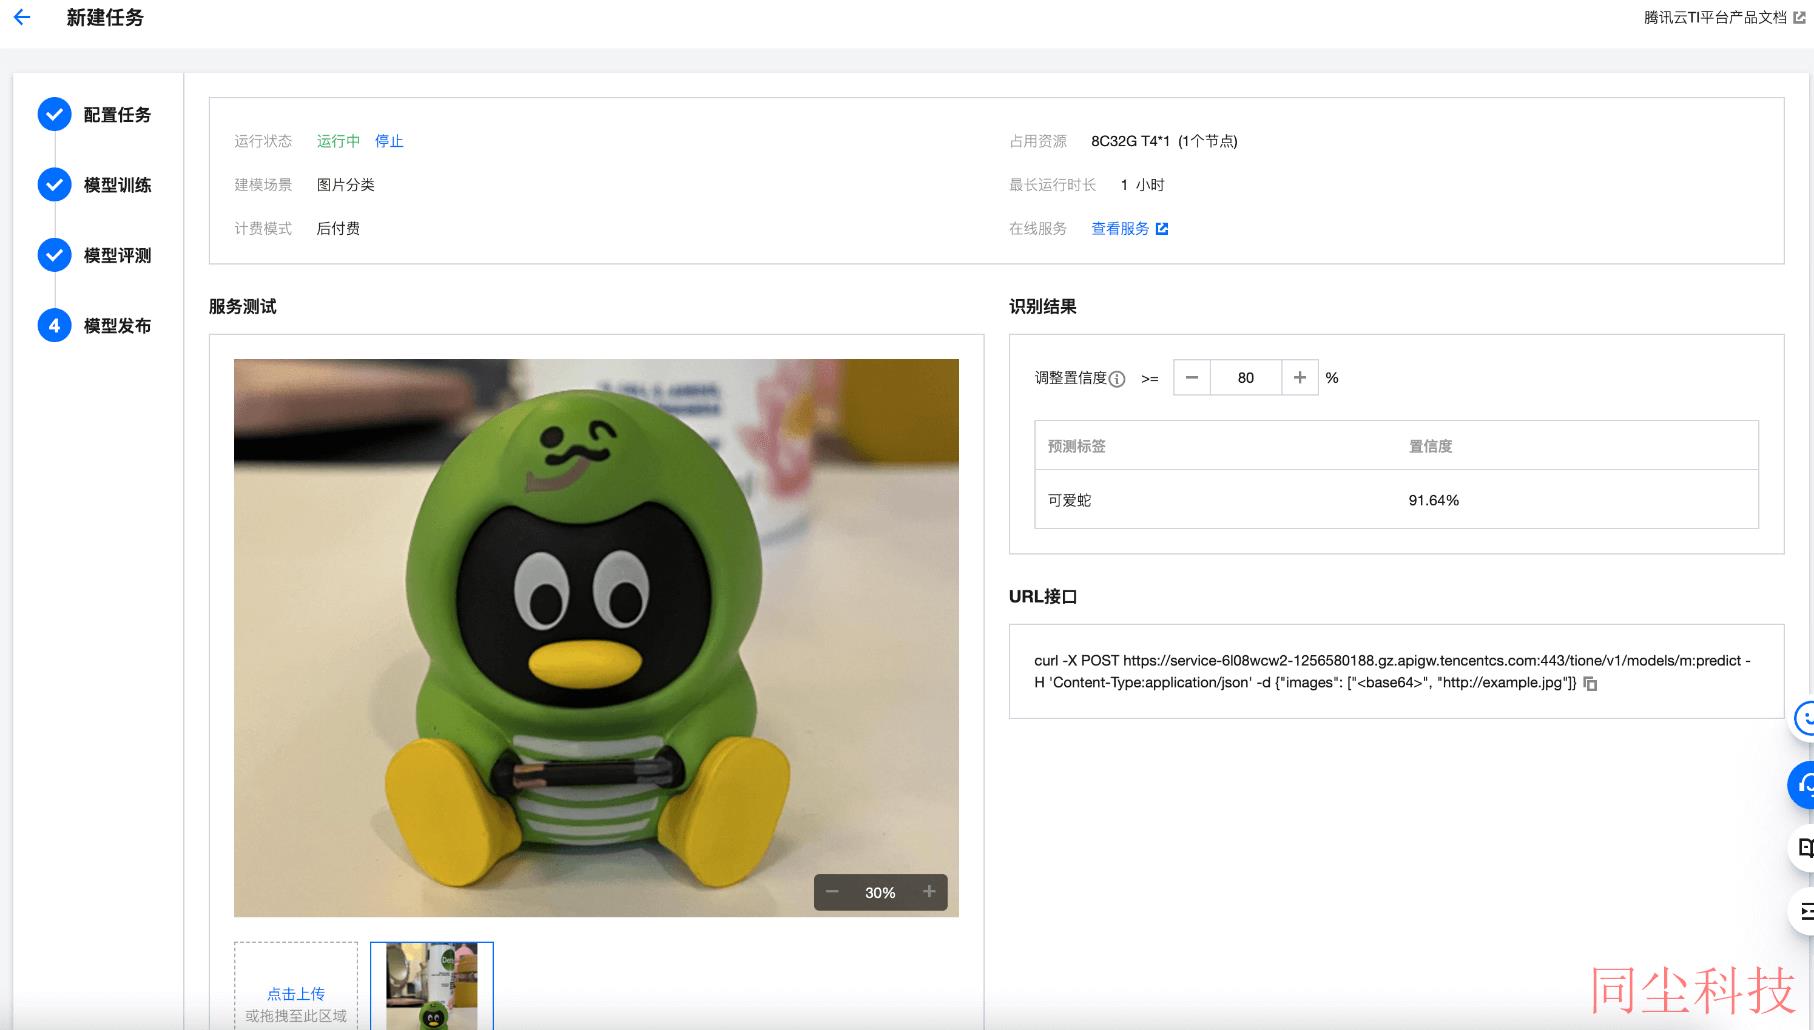The width and height of the screenshot is (1814, 1030).
Task: Select the 模型训练 step
Action: (x=117, y=185)
